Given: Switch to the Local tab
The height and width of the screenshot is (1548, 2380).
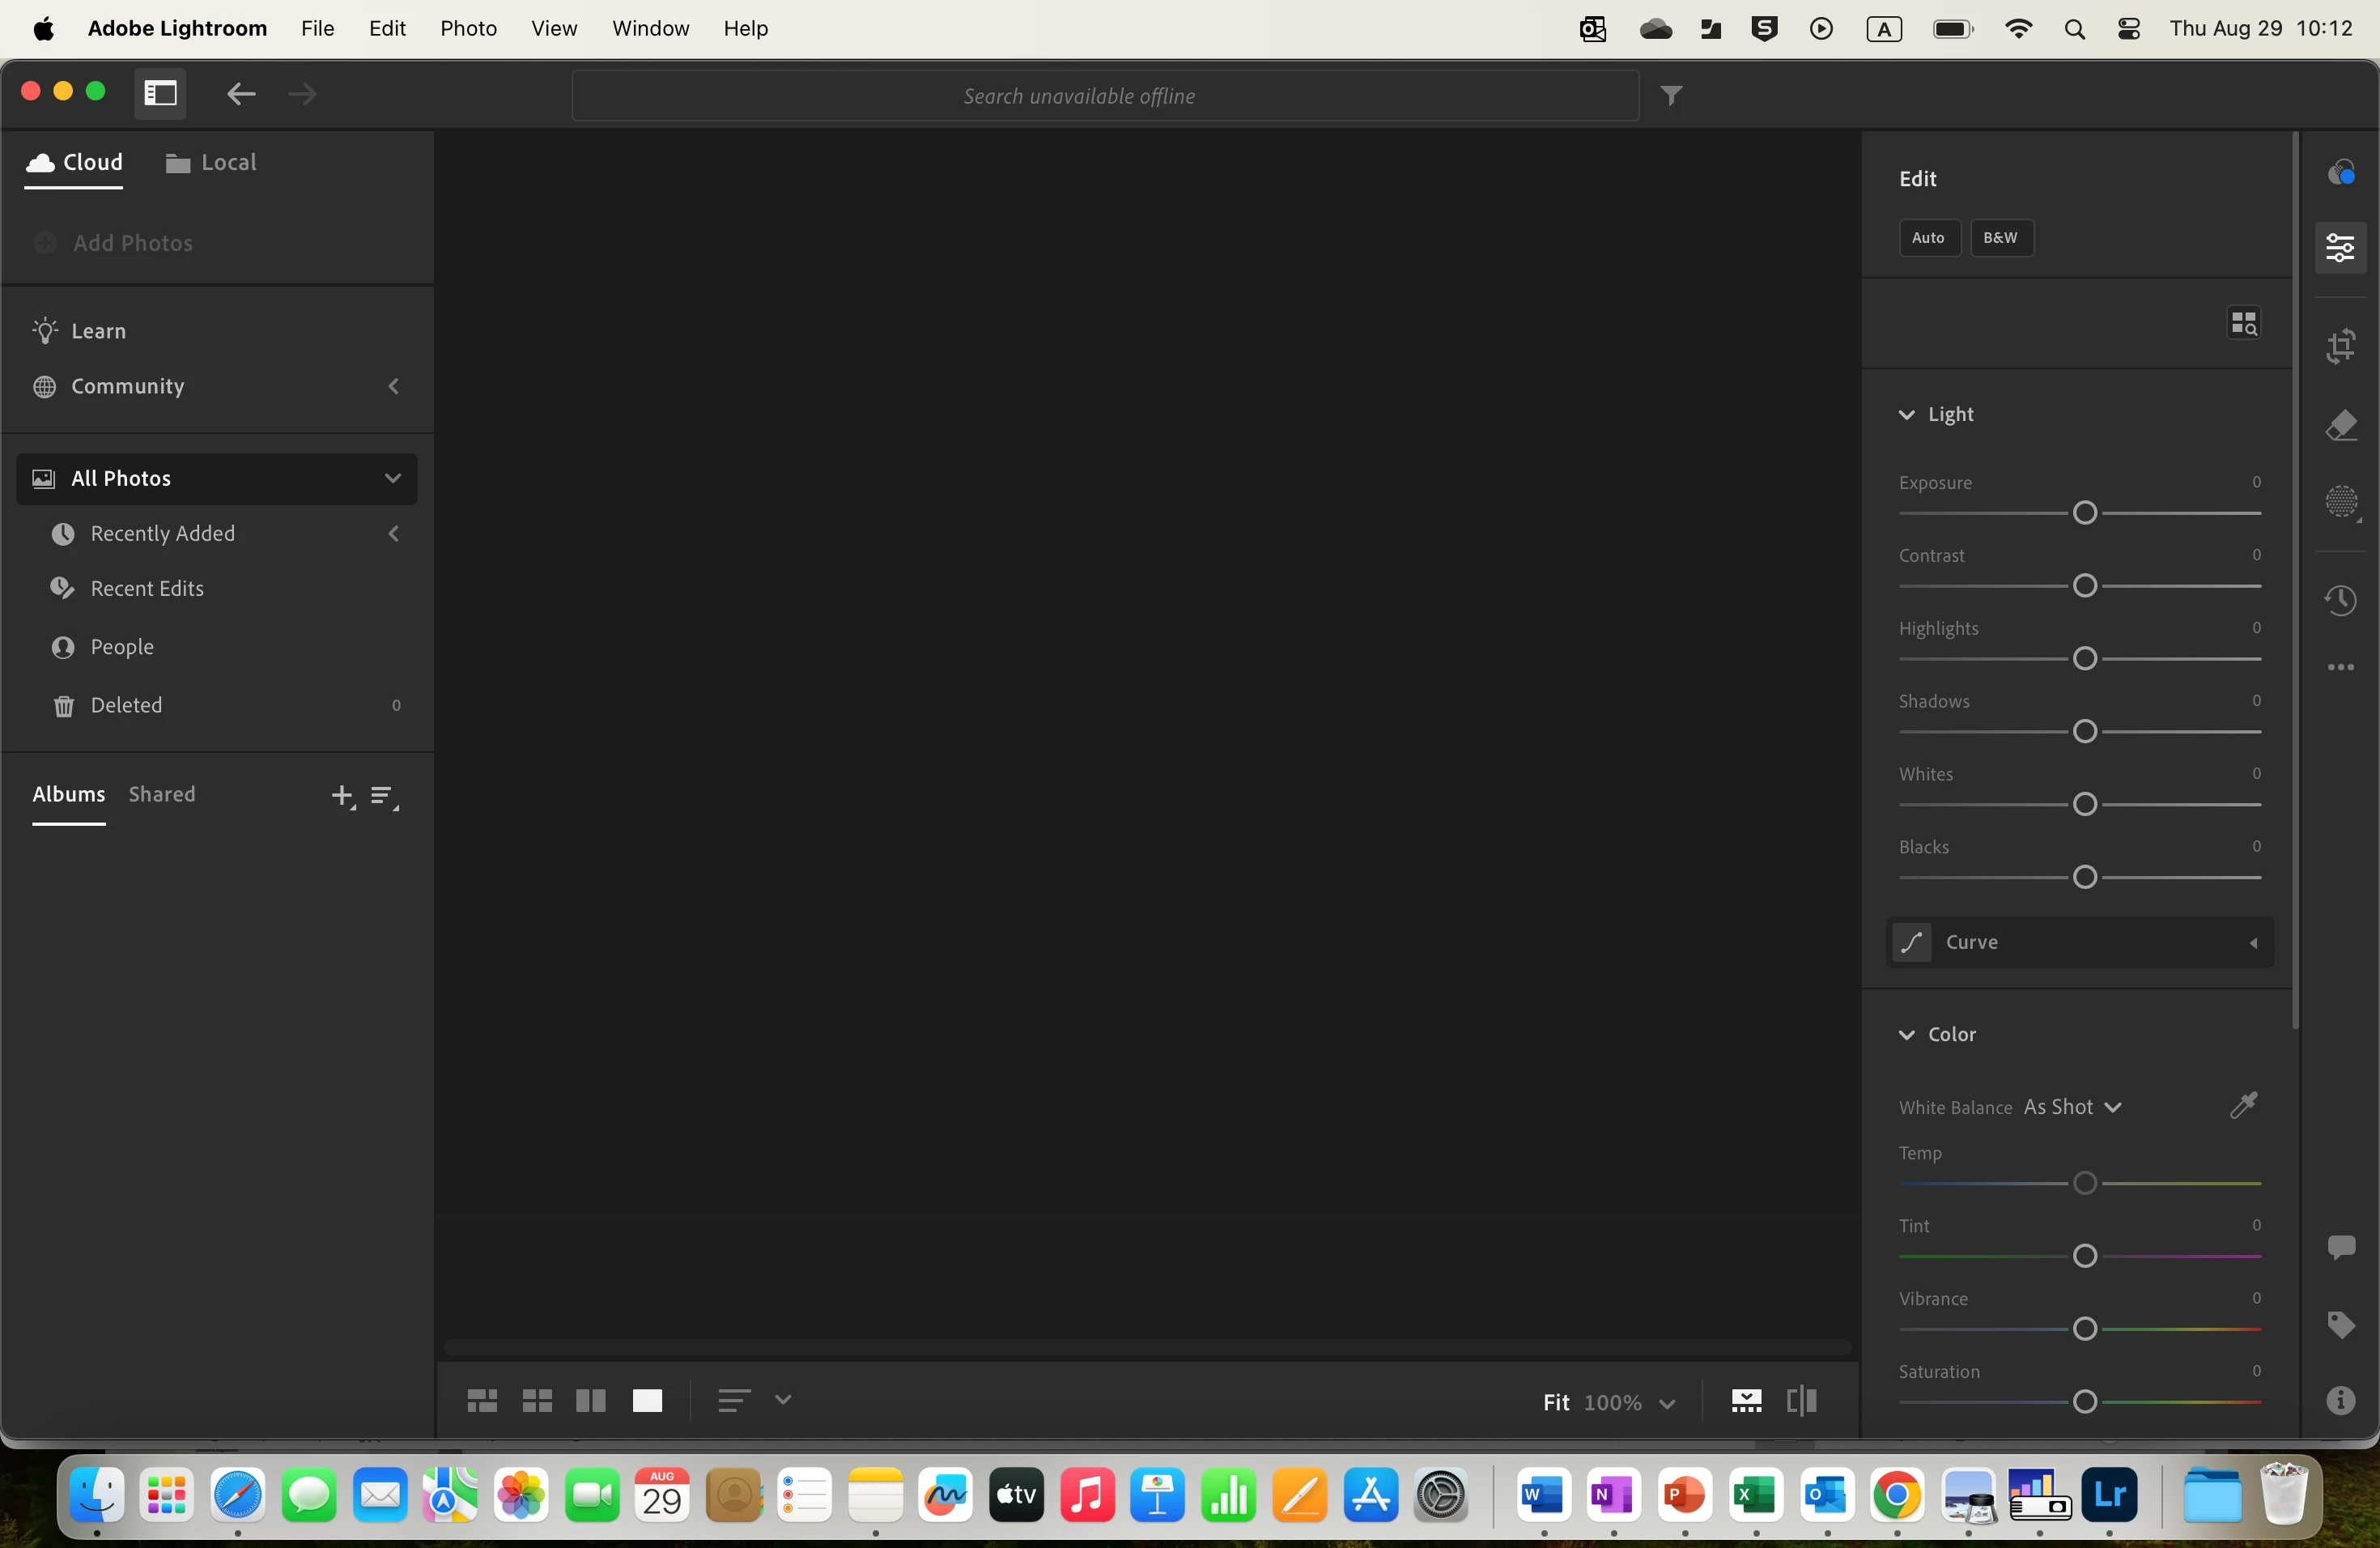Looking at the screenshot, I should [x=211, y=162].
